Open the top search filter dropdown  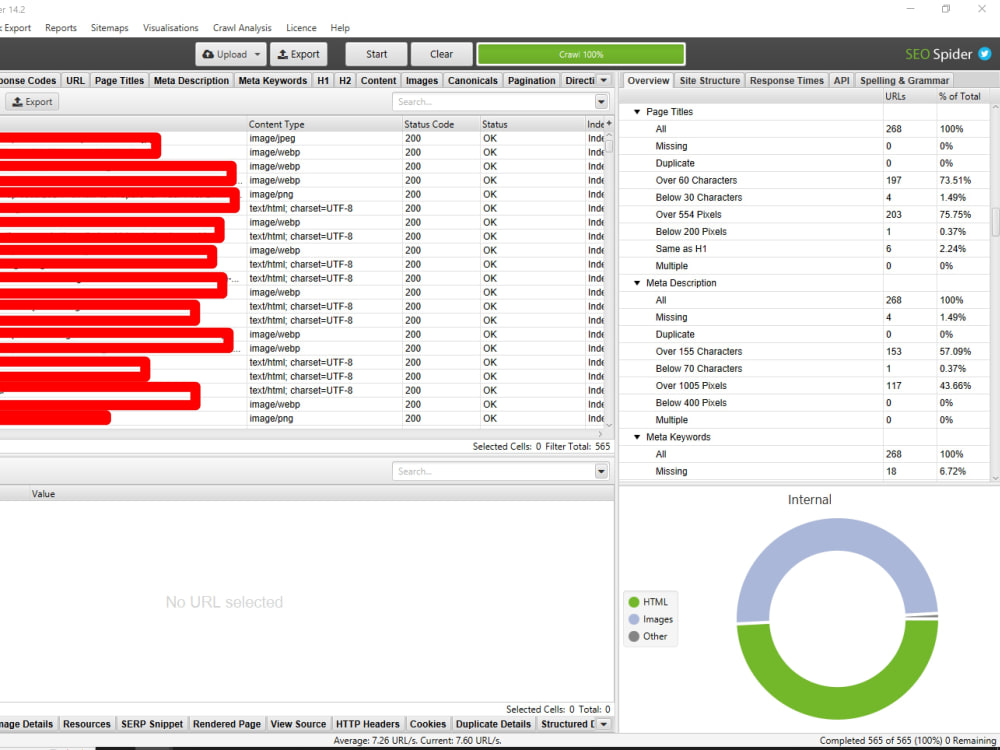pyautogui.click(x=601, y=102)
